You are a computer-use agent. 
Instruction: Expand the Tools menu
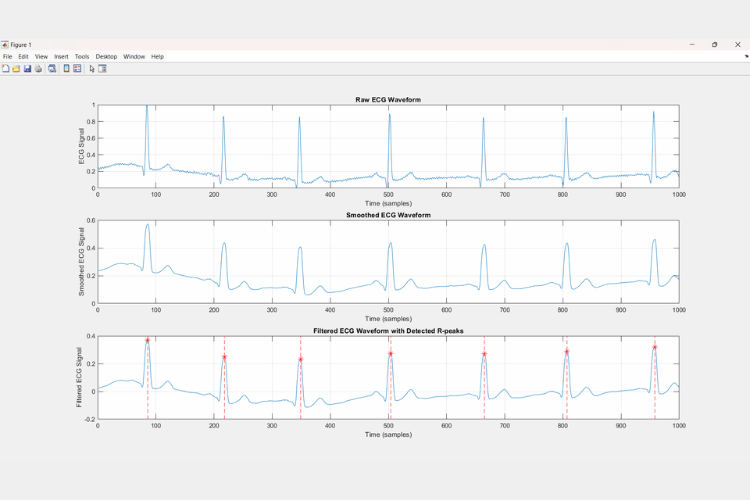(x=82, y=57)
